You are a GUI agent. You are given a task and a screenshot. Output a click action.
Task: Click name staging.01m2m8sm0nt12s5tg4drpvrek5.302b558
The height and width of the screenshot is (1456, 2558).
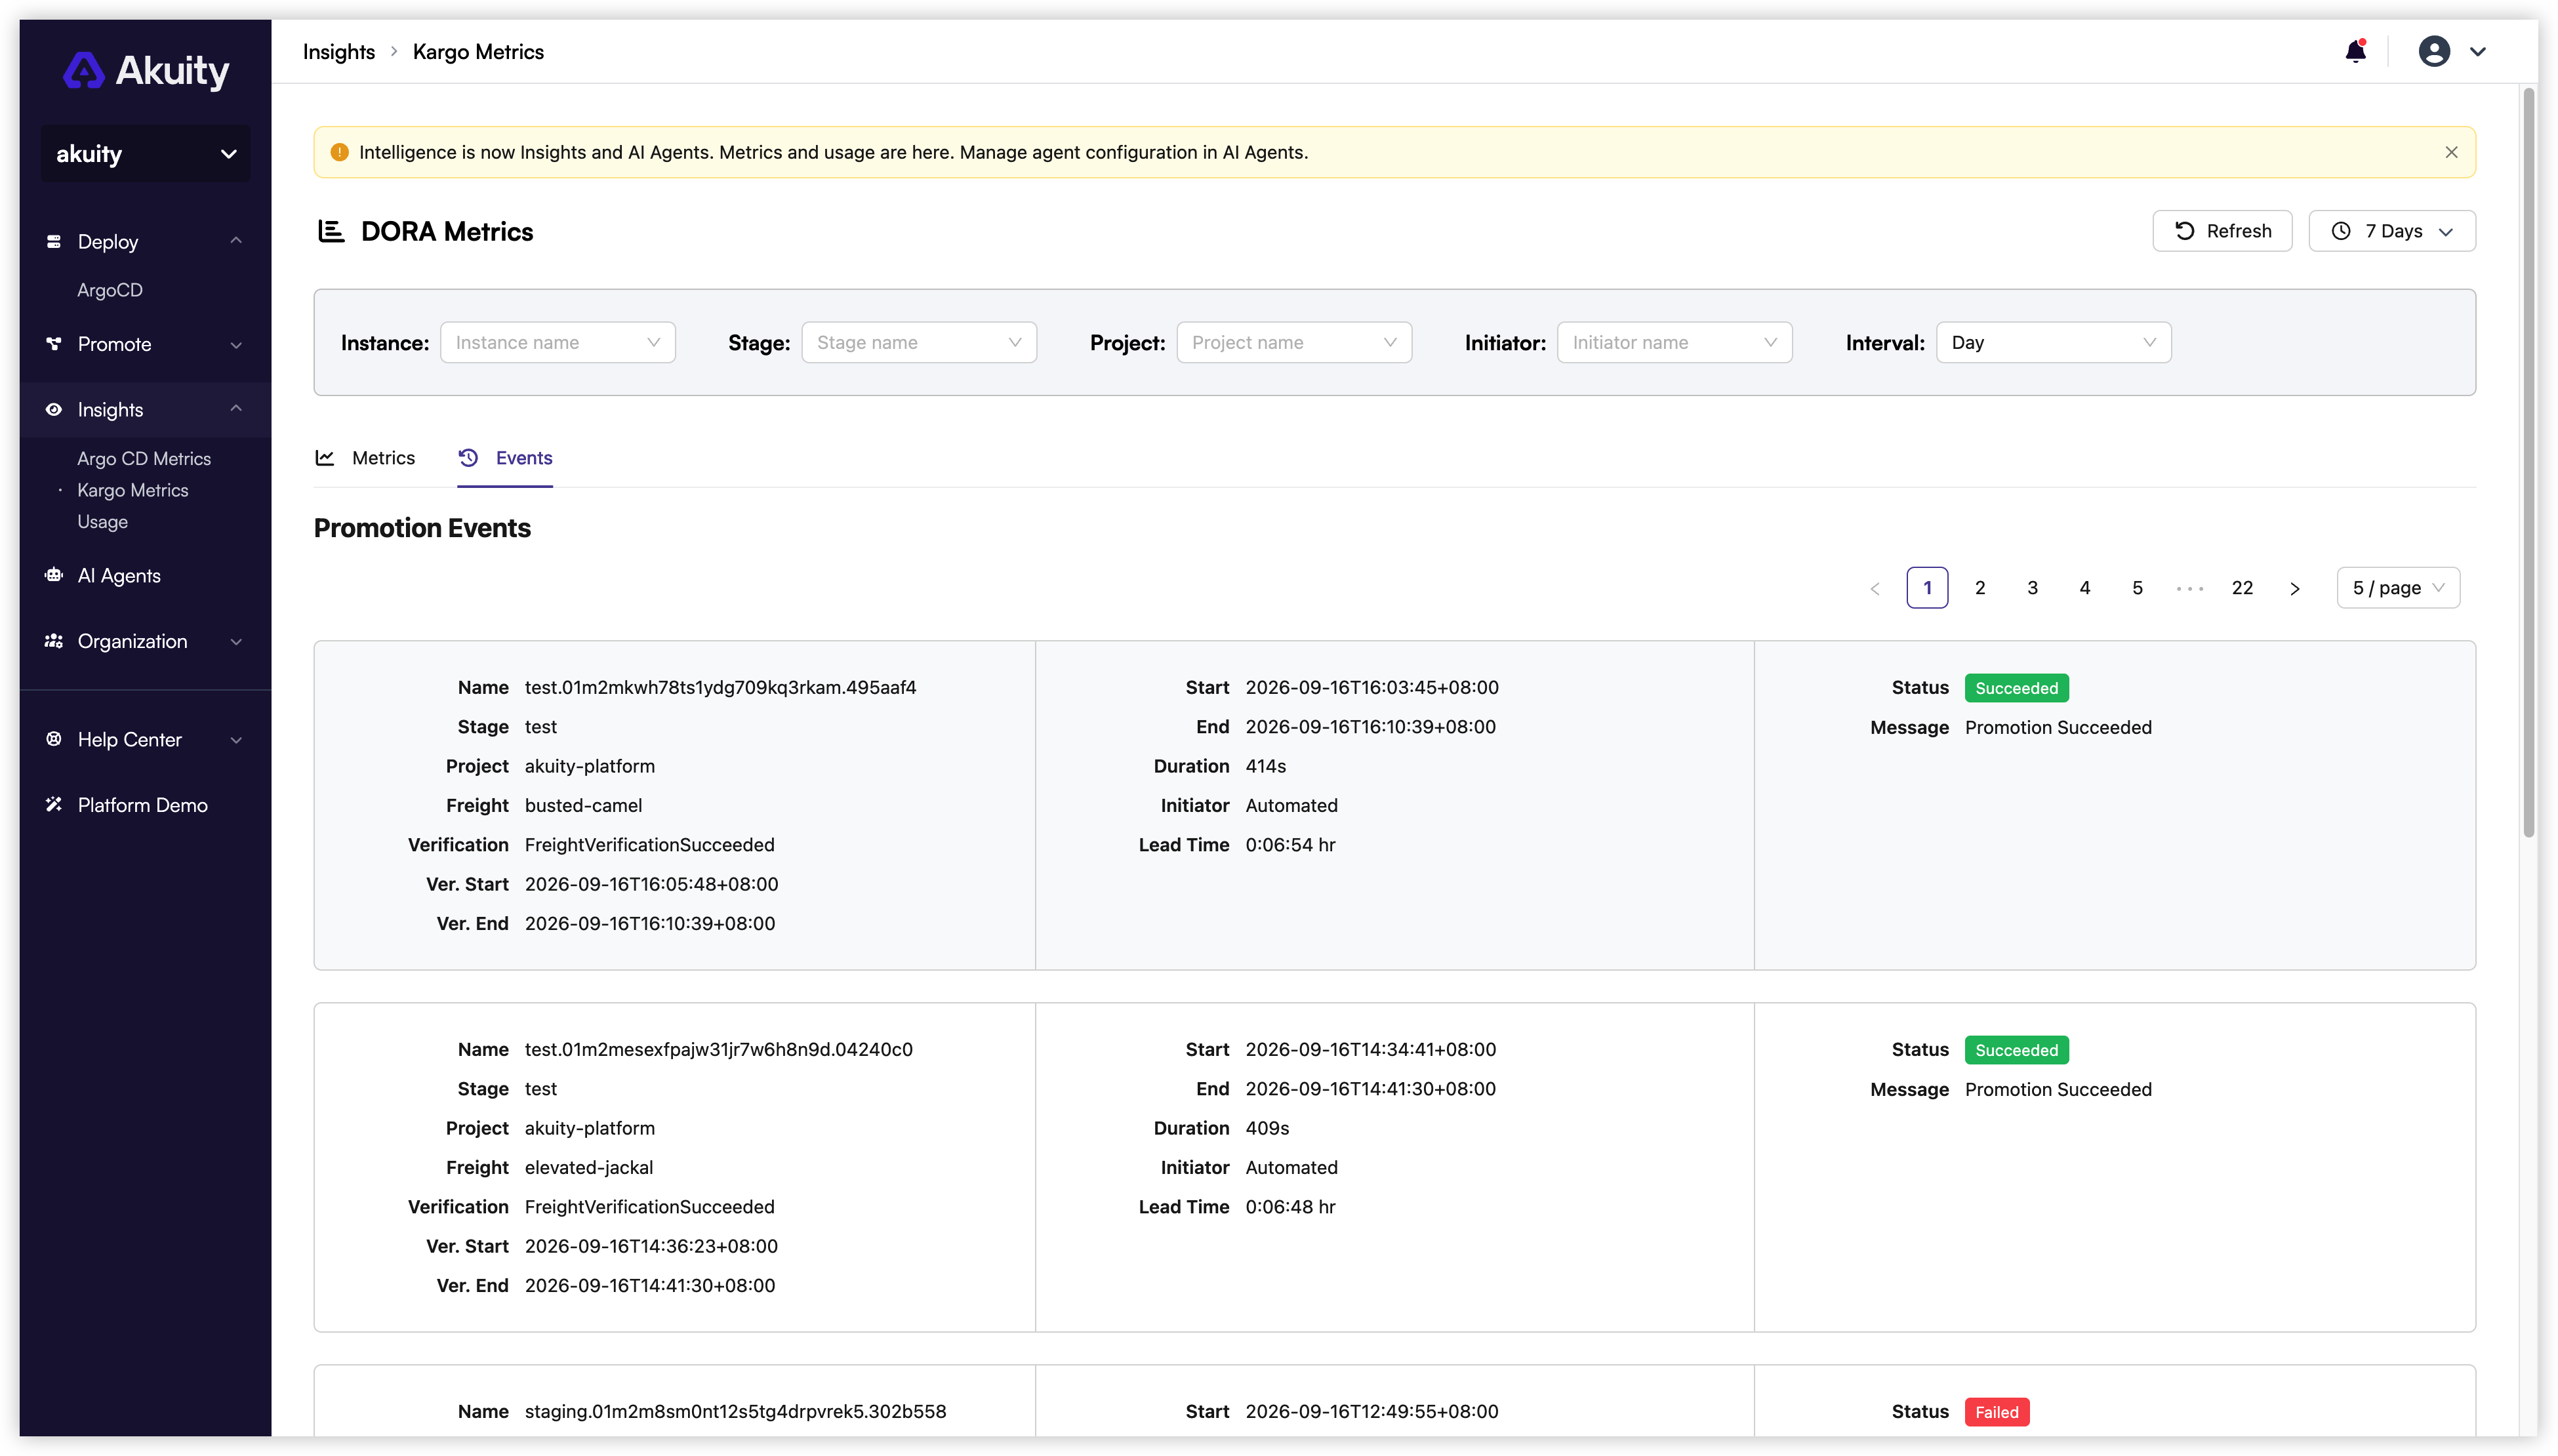(x=735, y=1412)
